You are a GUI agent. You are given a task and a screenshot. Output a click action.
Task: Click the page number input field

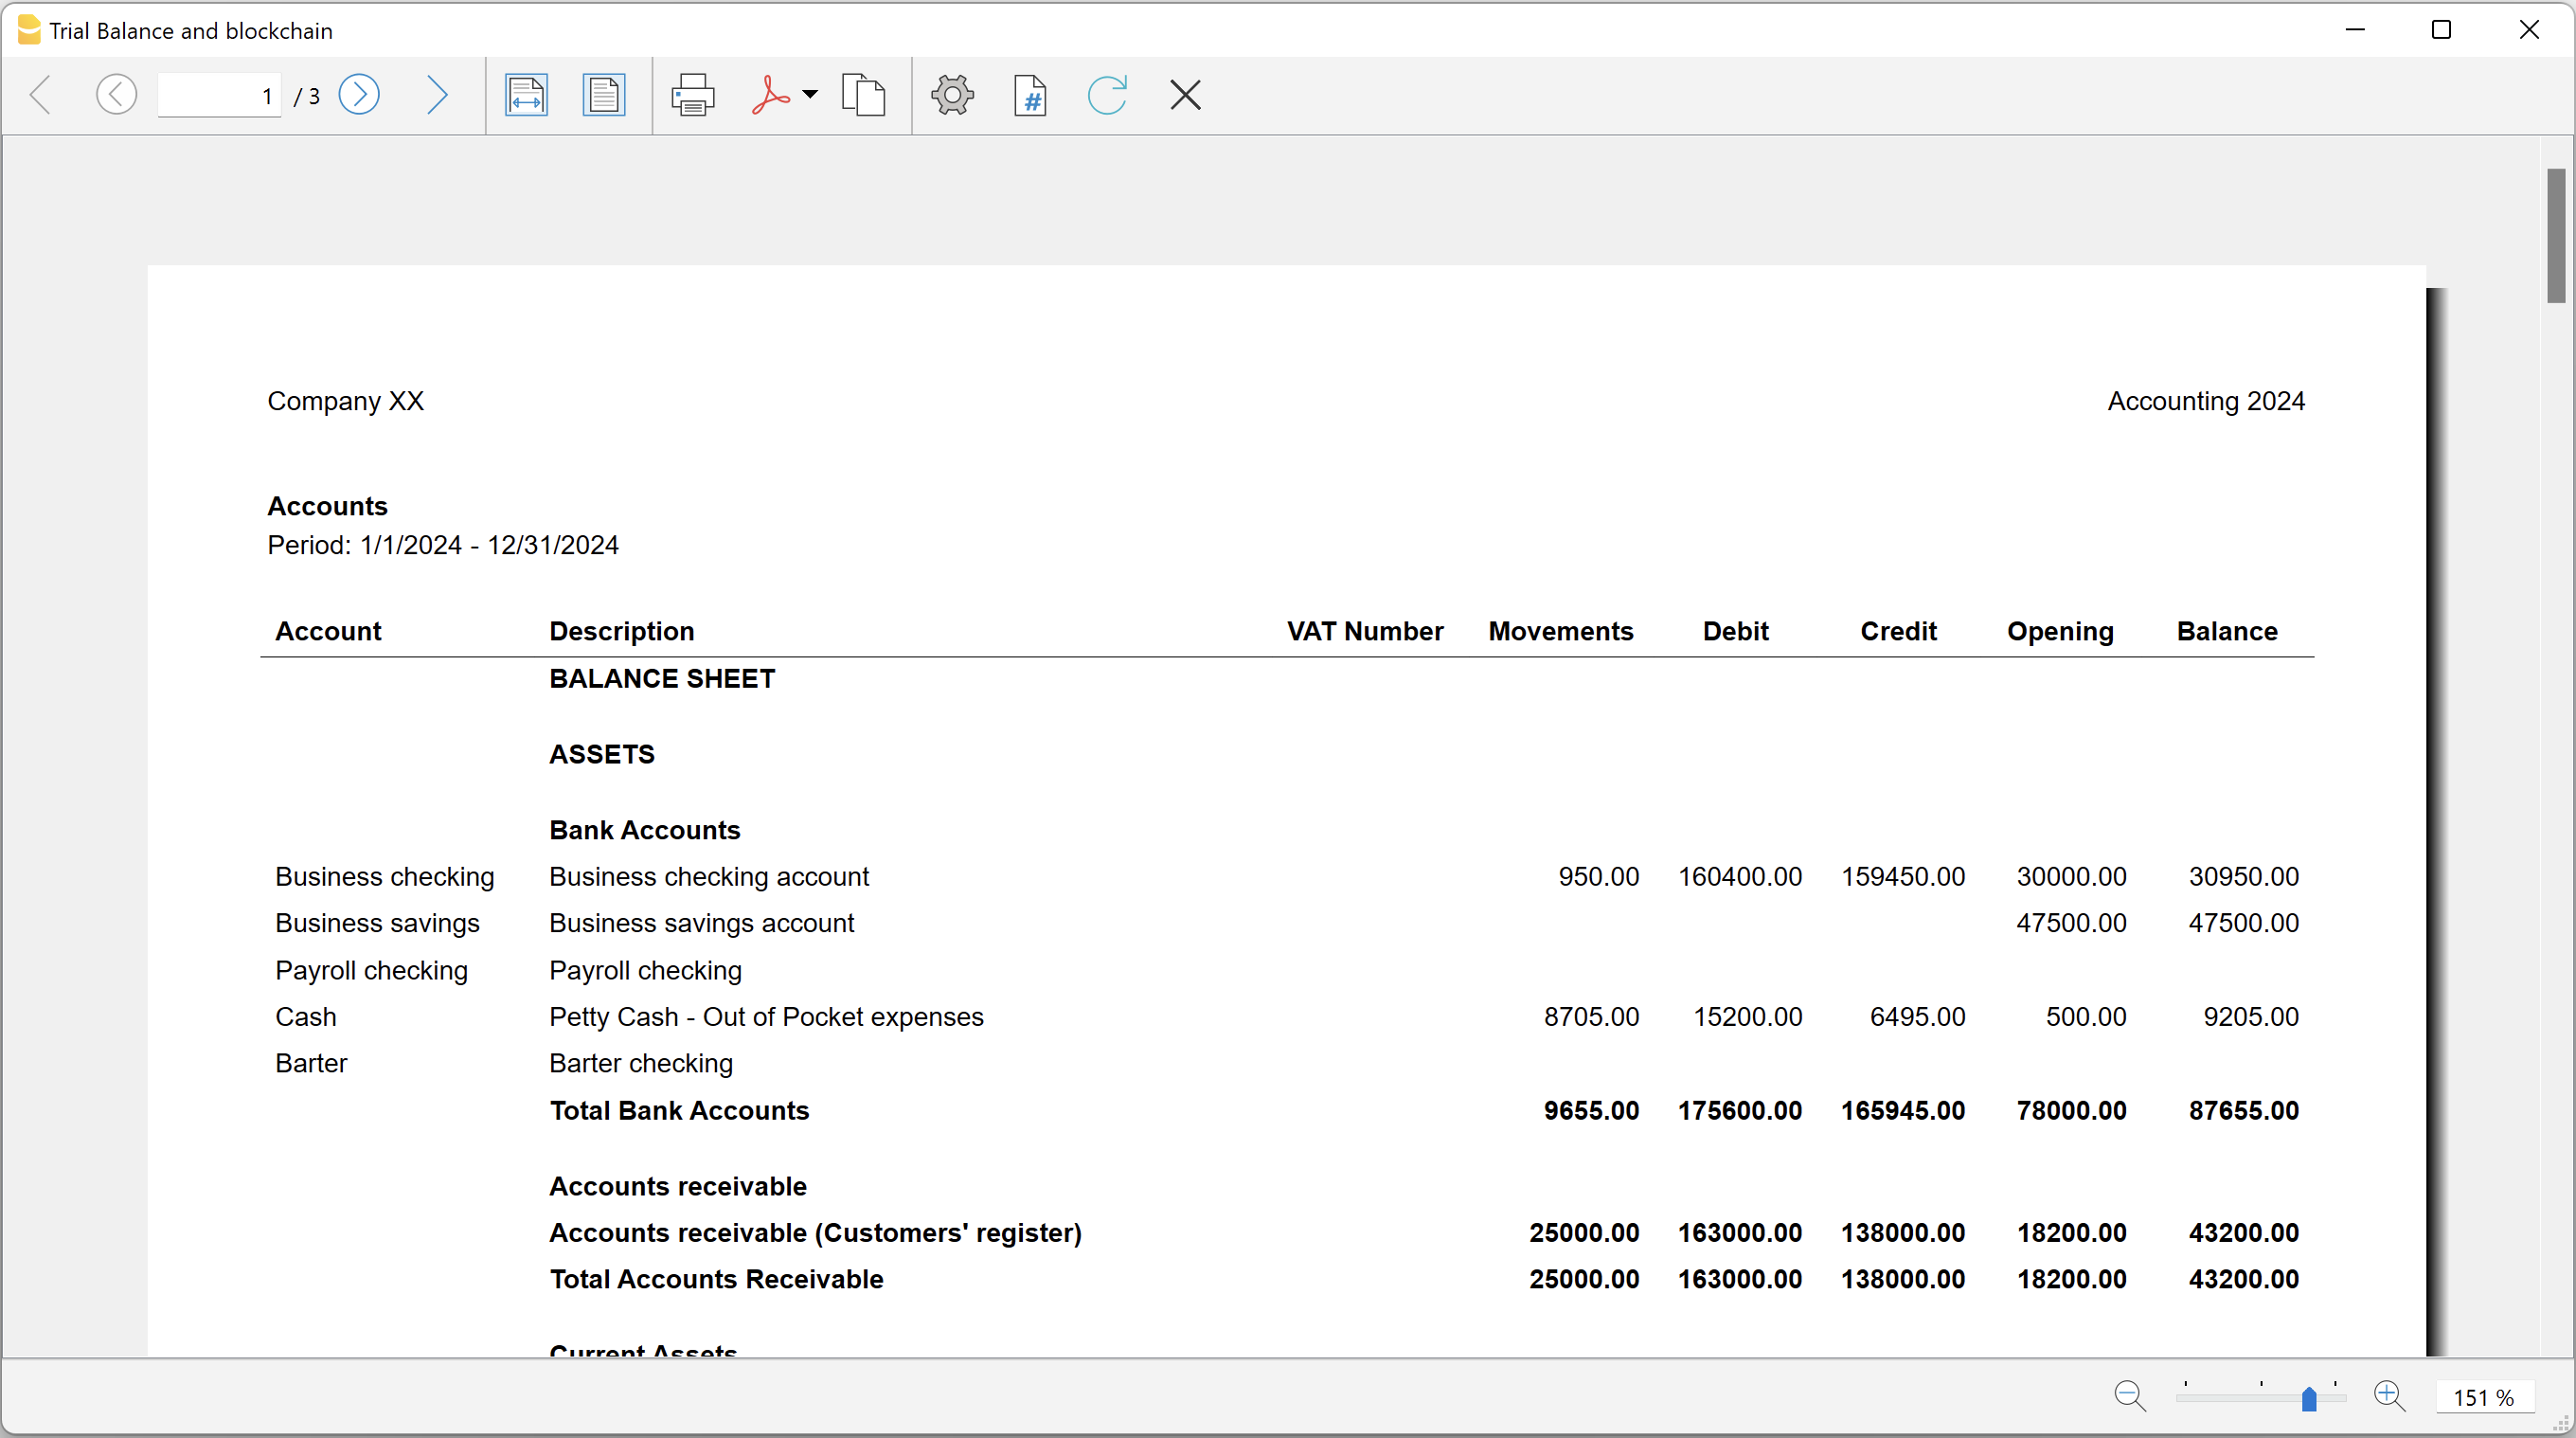(x=218, y=96)
